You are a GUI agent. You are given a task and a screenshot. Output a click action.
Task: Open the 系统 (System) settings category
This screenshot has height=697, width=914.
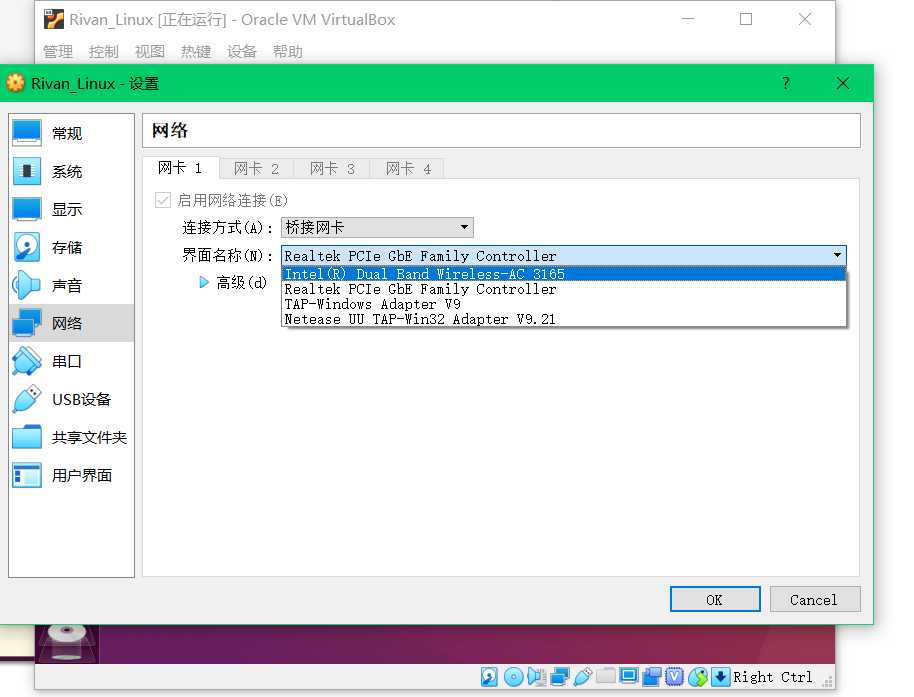(x=71, y=171)
